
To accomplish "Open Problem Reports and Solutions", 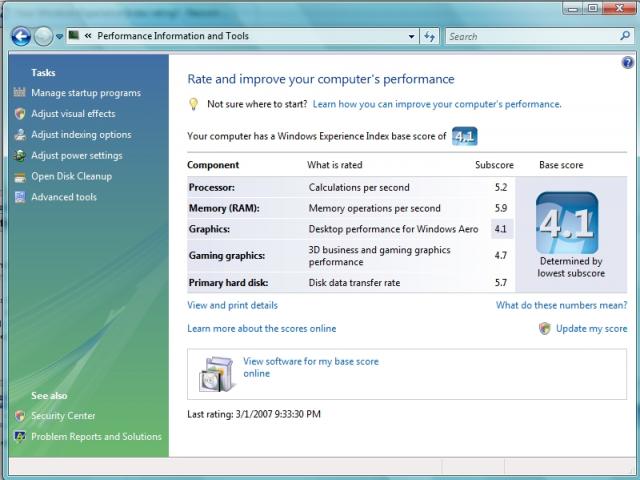I will (96, 437).
